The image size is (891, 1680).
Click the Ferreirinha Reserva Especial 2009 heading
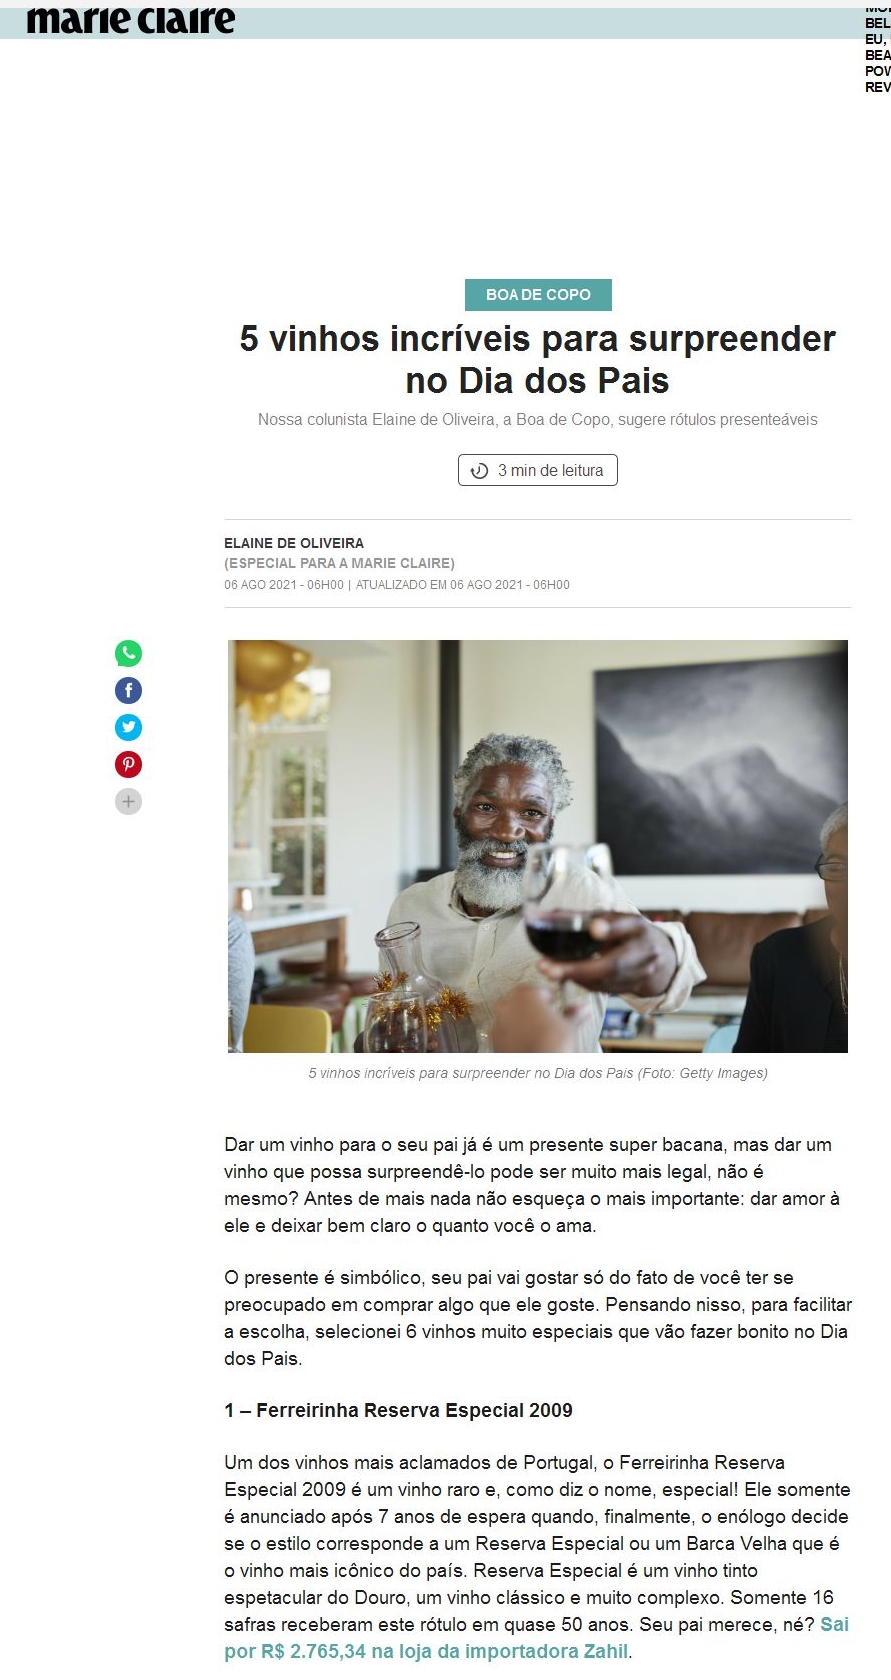[x=398, y=1411]
